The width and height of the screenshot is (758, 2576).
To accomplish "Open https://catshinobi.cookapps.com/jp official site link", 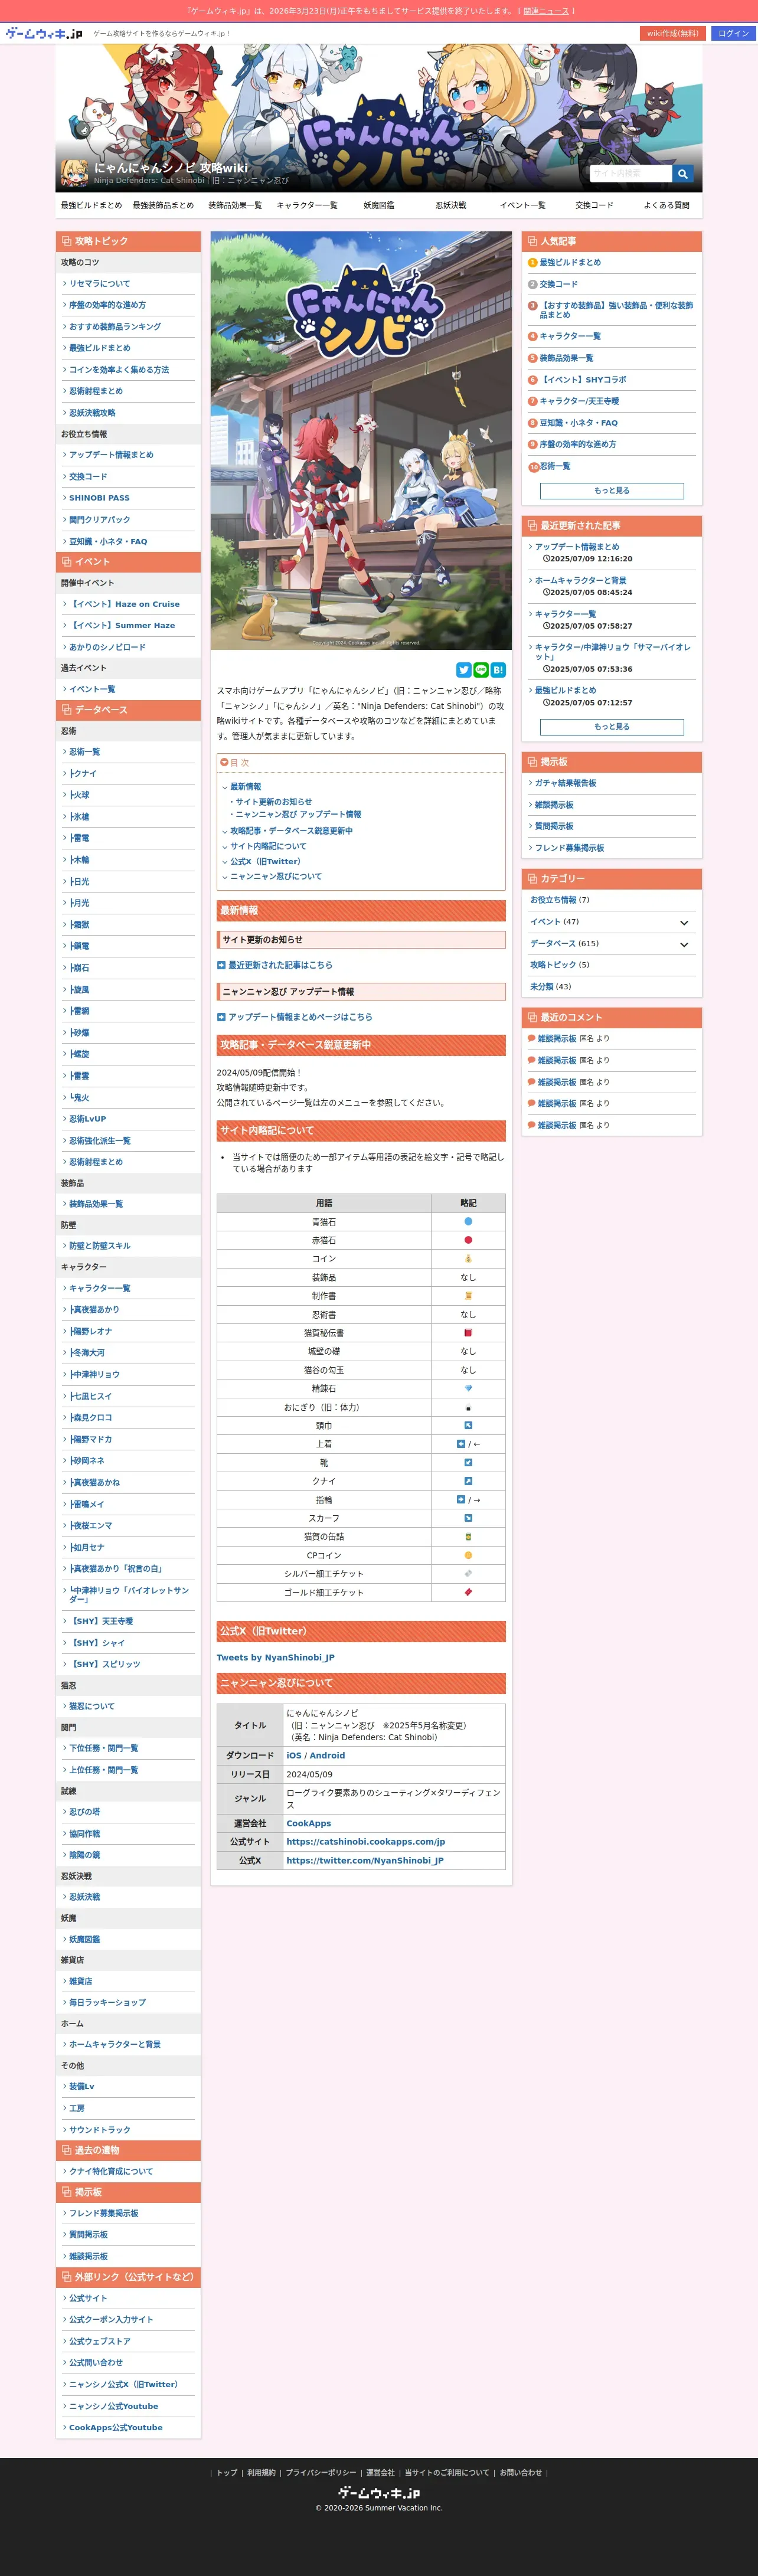I will coord(365,1842).
